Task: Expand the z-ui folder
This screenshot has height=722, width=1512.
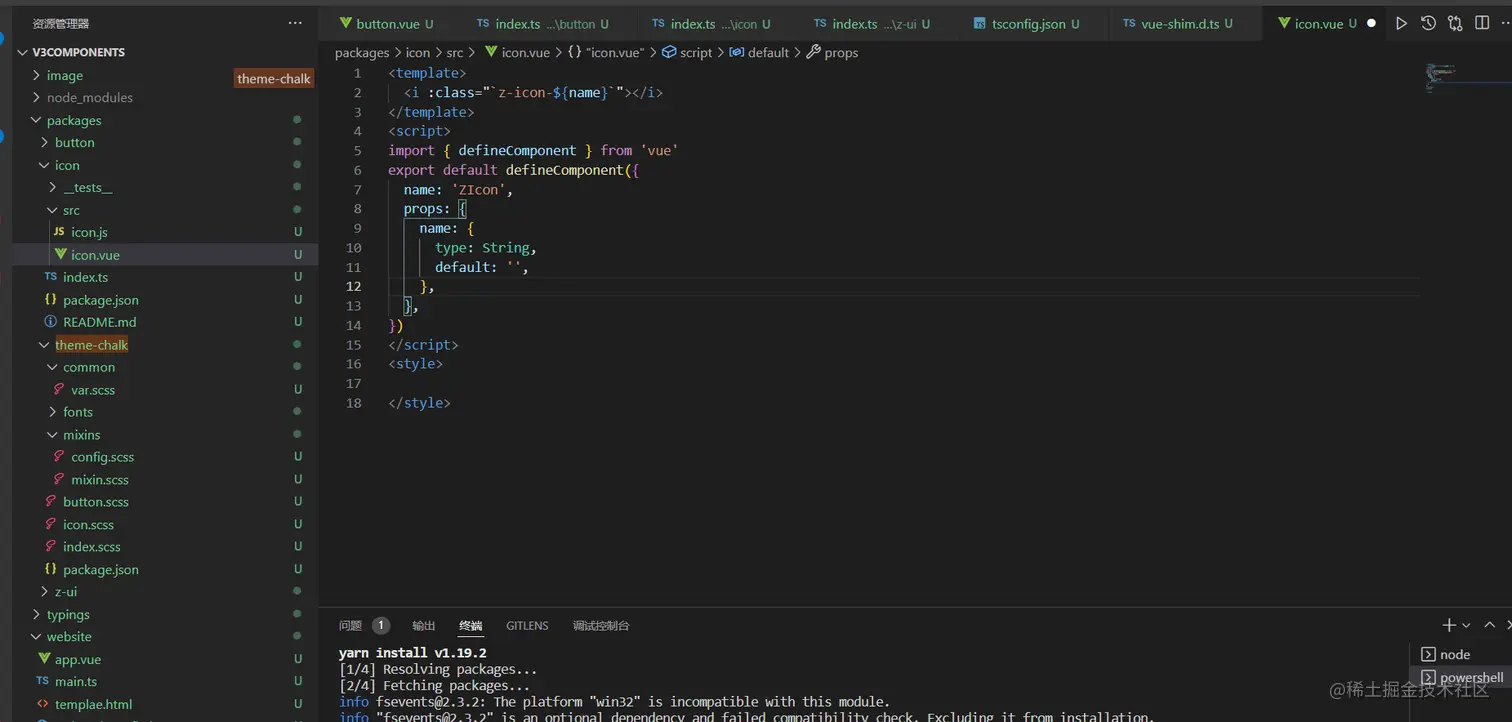Action: coord(66,592)
